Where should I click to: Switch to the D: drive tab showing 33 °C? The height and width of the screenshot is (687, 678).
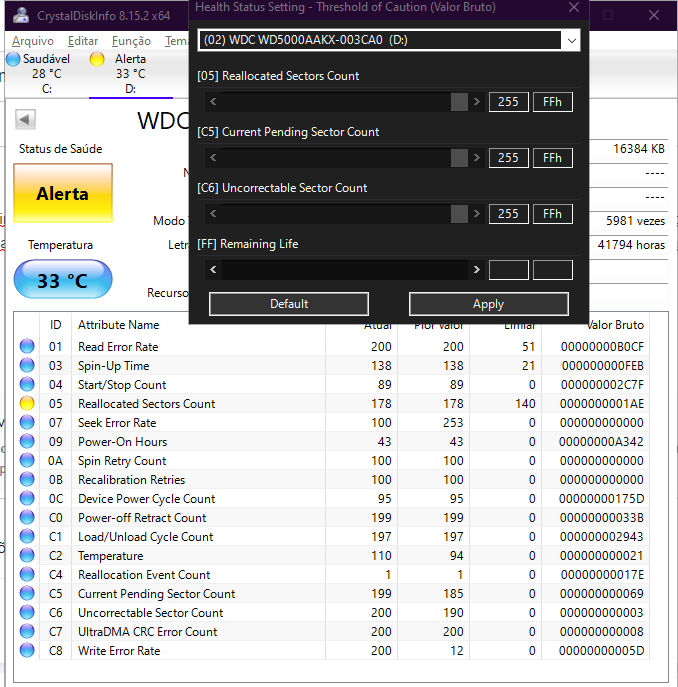(131, 74)
